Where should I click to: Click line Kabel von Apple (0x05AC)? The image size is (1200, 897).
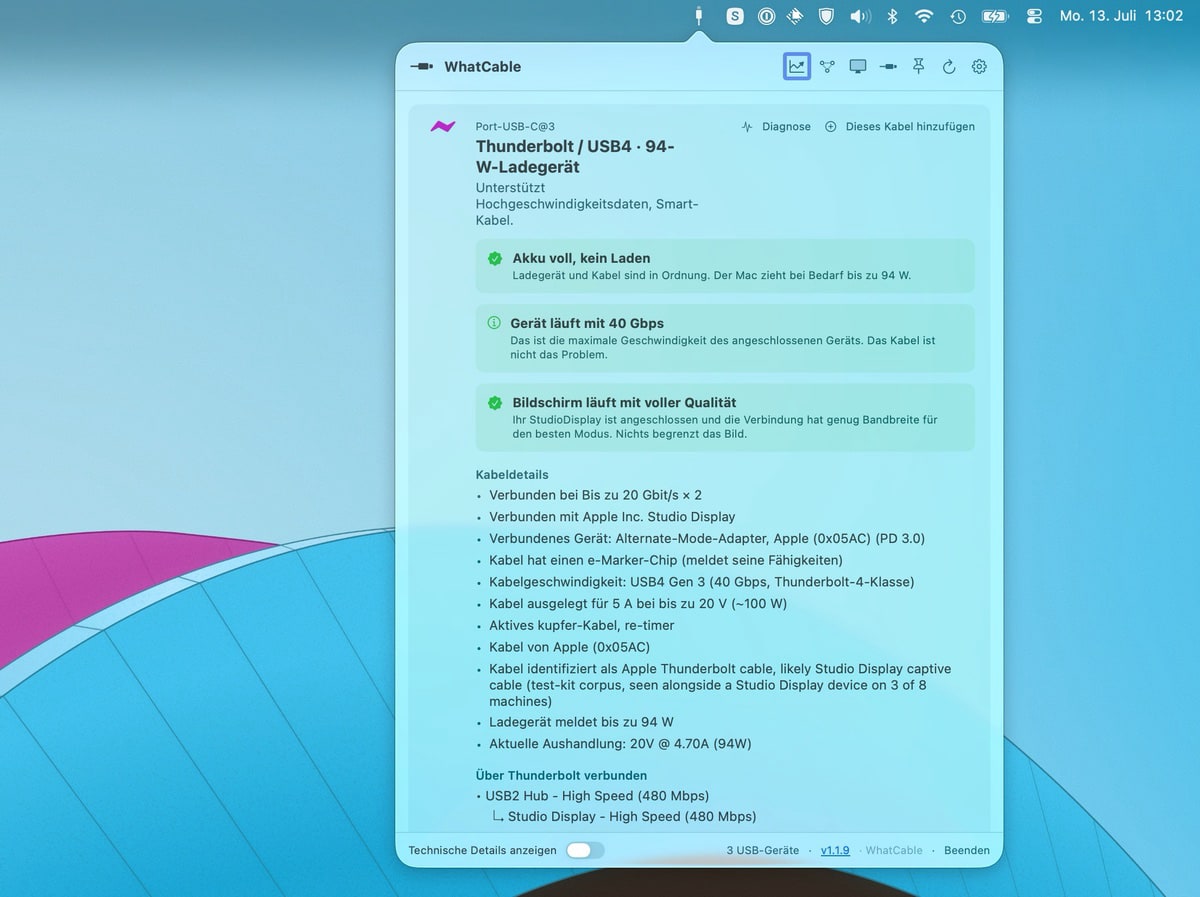tap(569, 647)
